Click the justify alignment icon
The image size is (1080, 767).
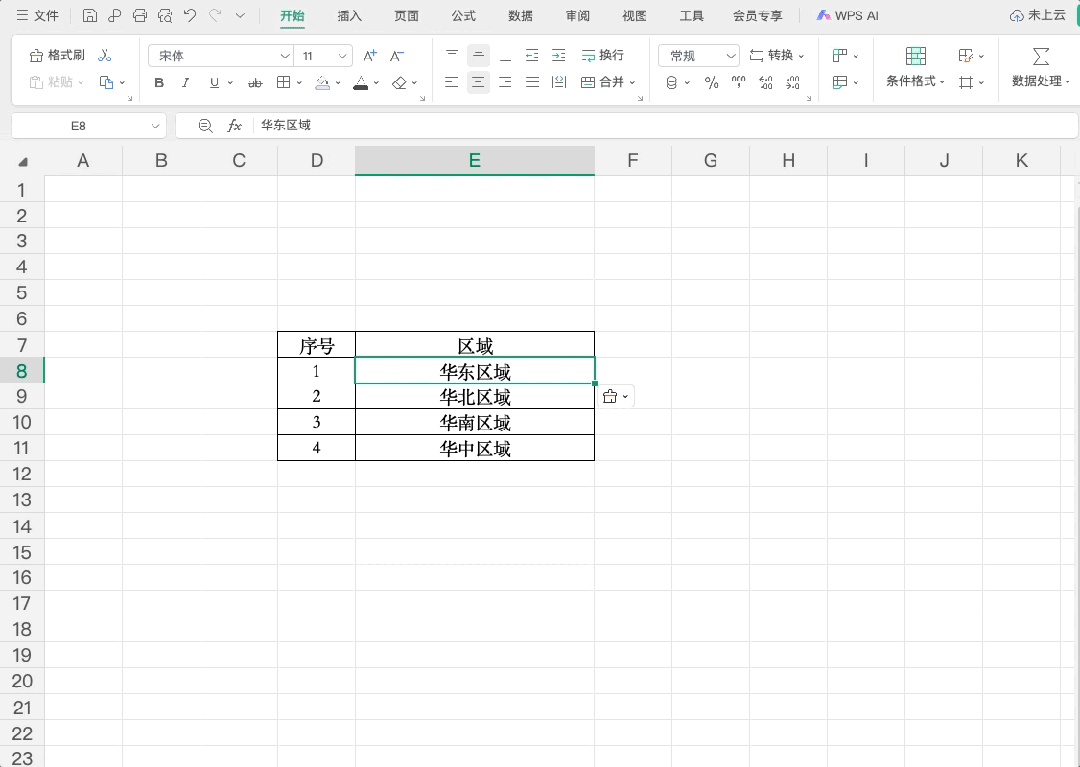[532, 83]
